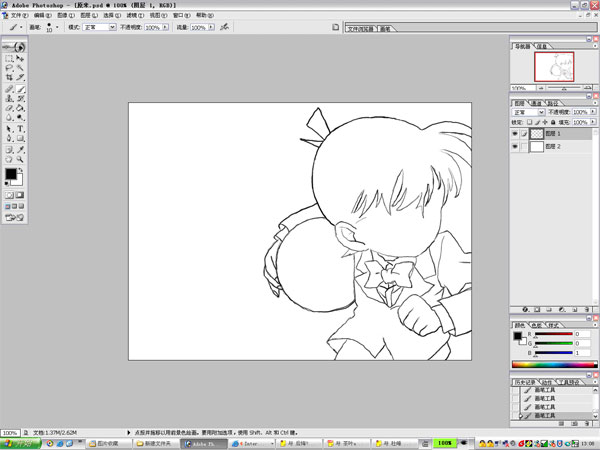Toggle link box of 图层 2
600x450 pixels.
coord(523,147)
